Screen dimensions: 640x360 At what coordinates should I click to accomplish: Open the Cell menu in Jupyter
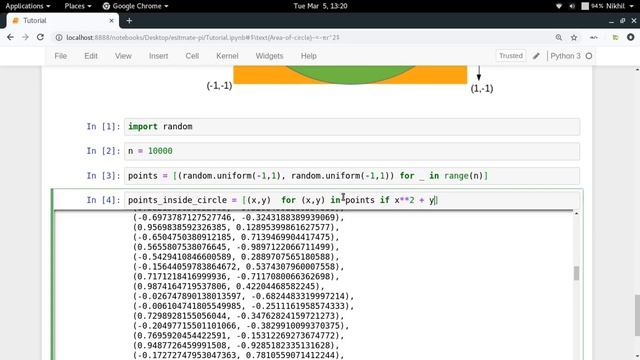click(192, 56)
